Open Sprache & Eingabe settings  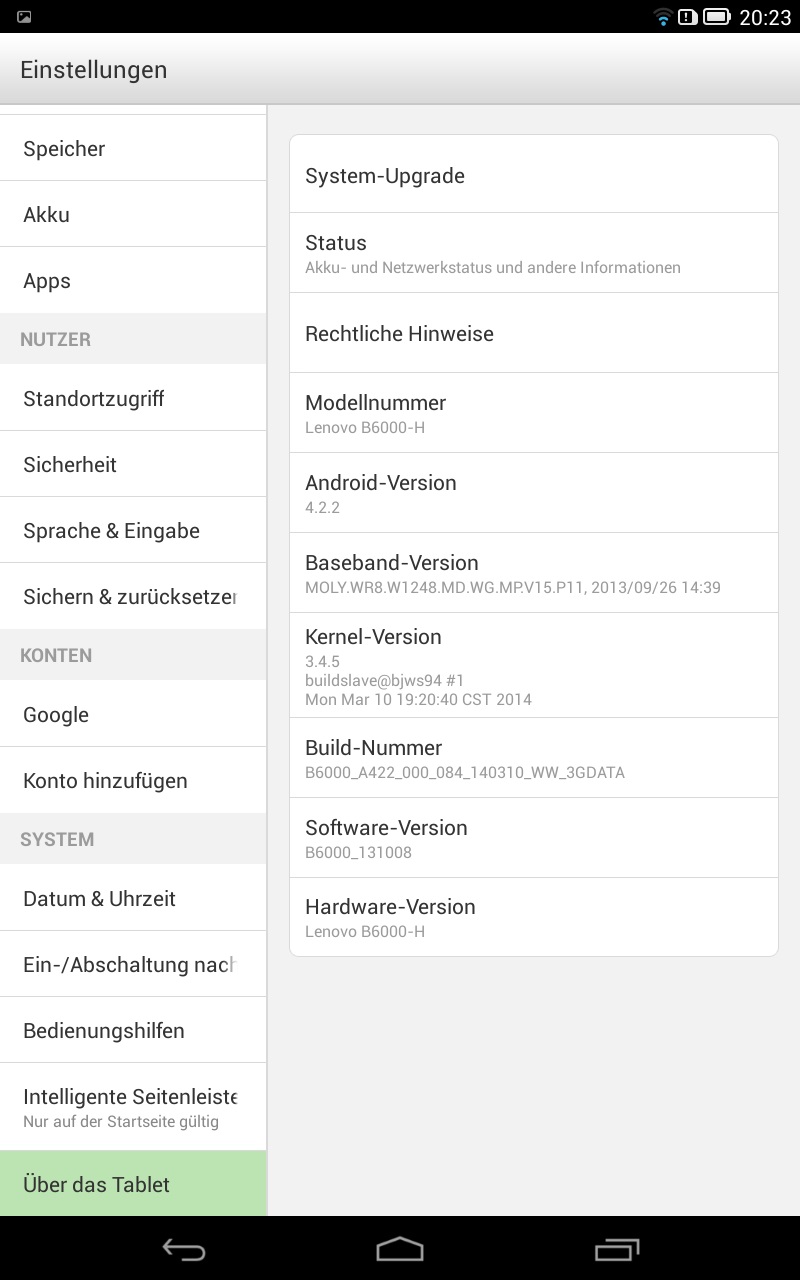point(133,530)
